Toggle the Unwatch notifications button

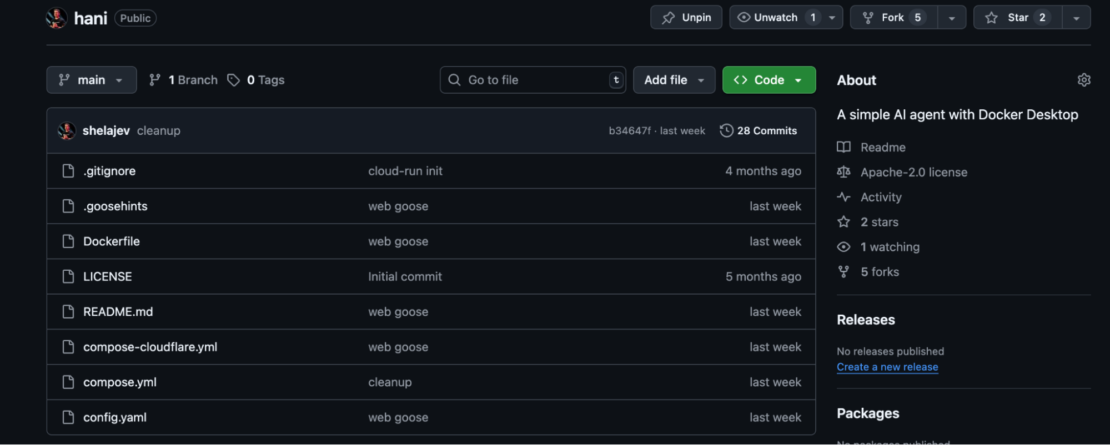coord(775,18)
